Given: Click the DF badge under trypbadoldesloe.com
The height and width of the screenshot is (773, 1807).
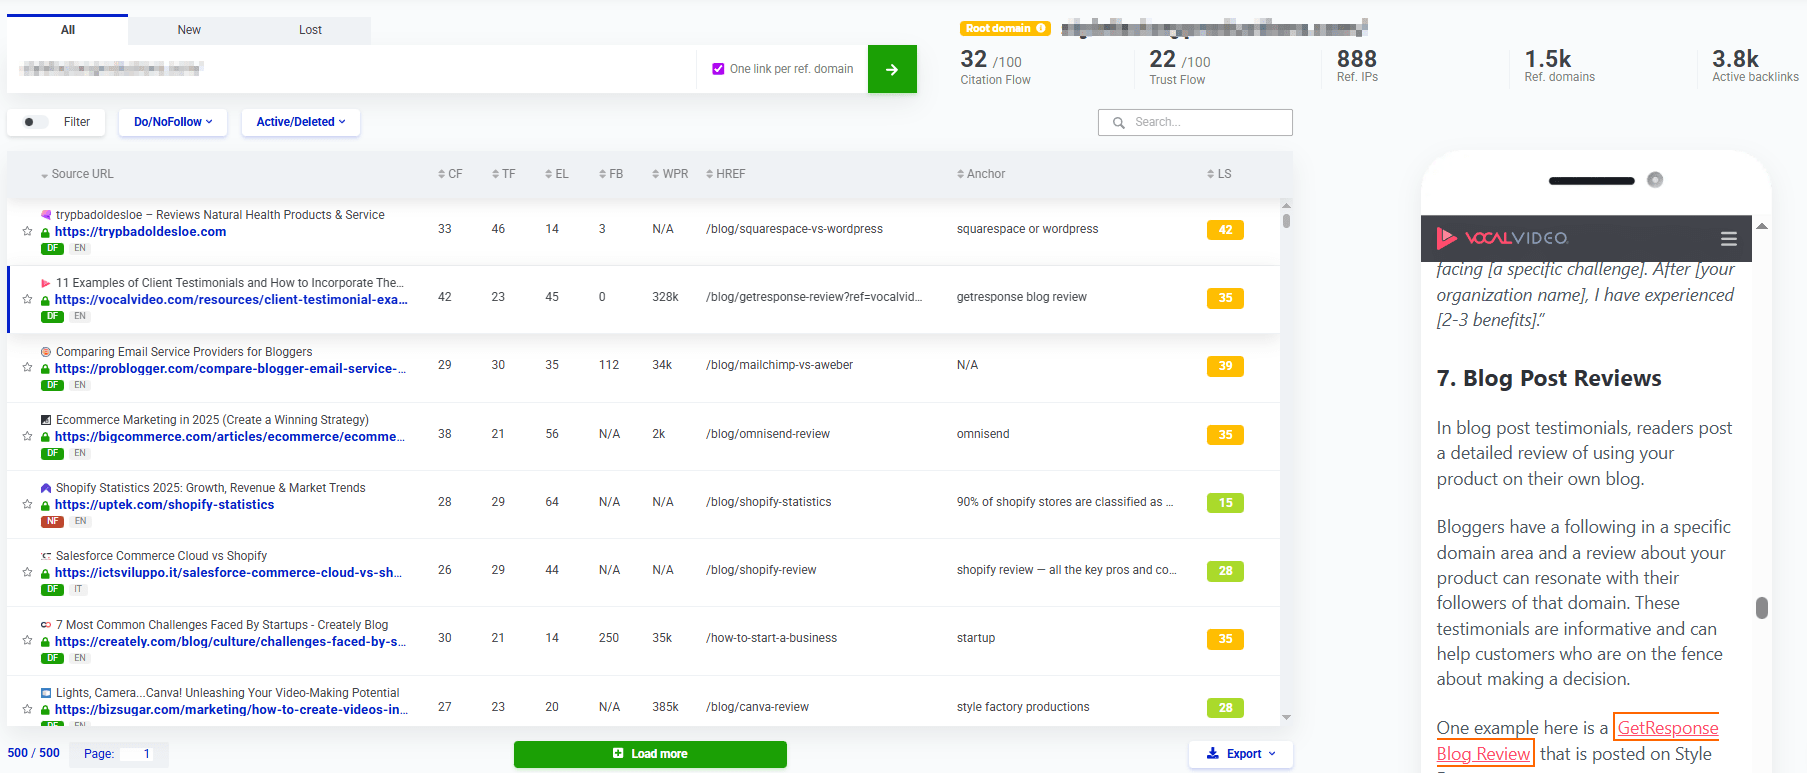Looking at the screenshot, I should (52, 248).
